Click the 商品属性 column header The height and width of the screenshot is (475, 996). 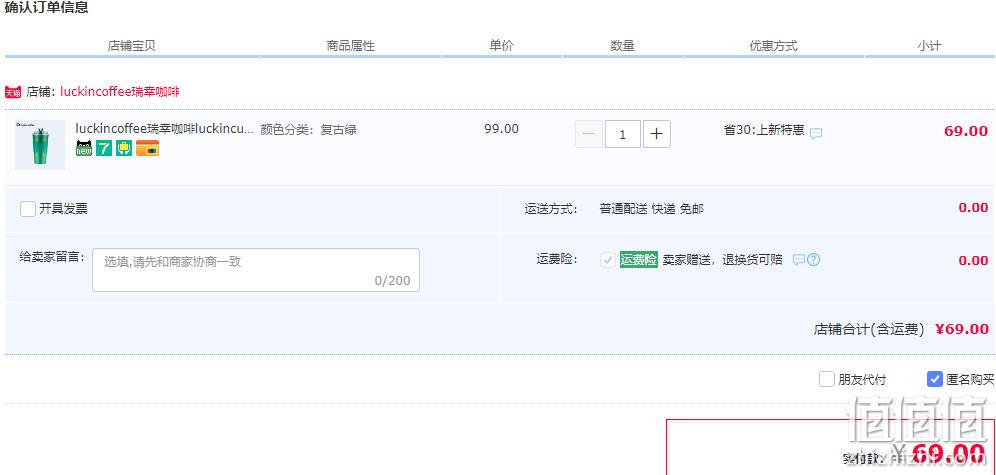pos(351,46)
